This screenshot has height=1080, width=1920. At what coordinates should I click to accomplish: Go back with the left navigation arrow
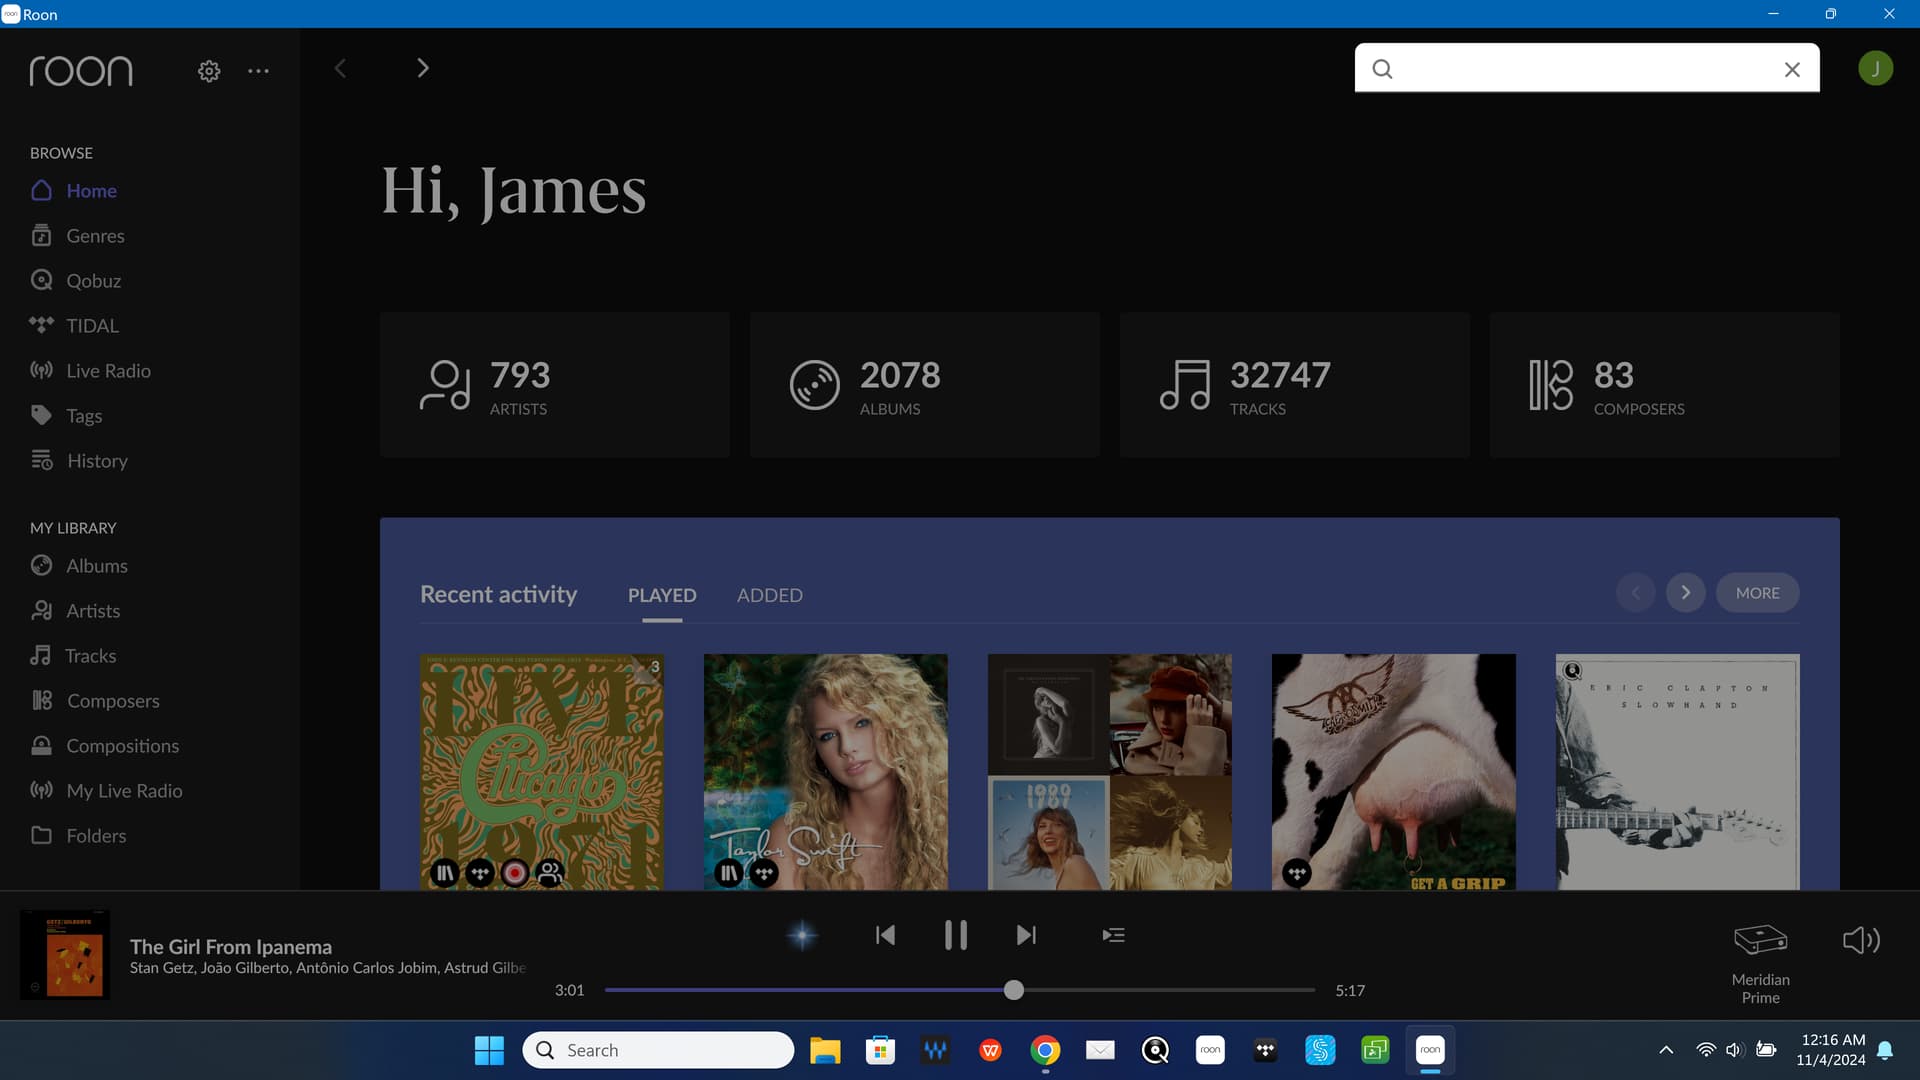[340, 68]
